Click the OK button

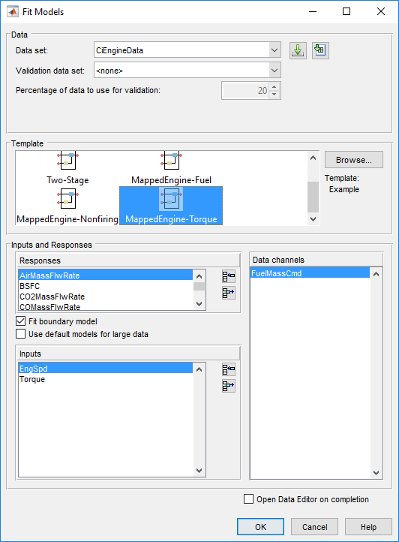(x=260, y=526)
